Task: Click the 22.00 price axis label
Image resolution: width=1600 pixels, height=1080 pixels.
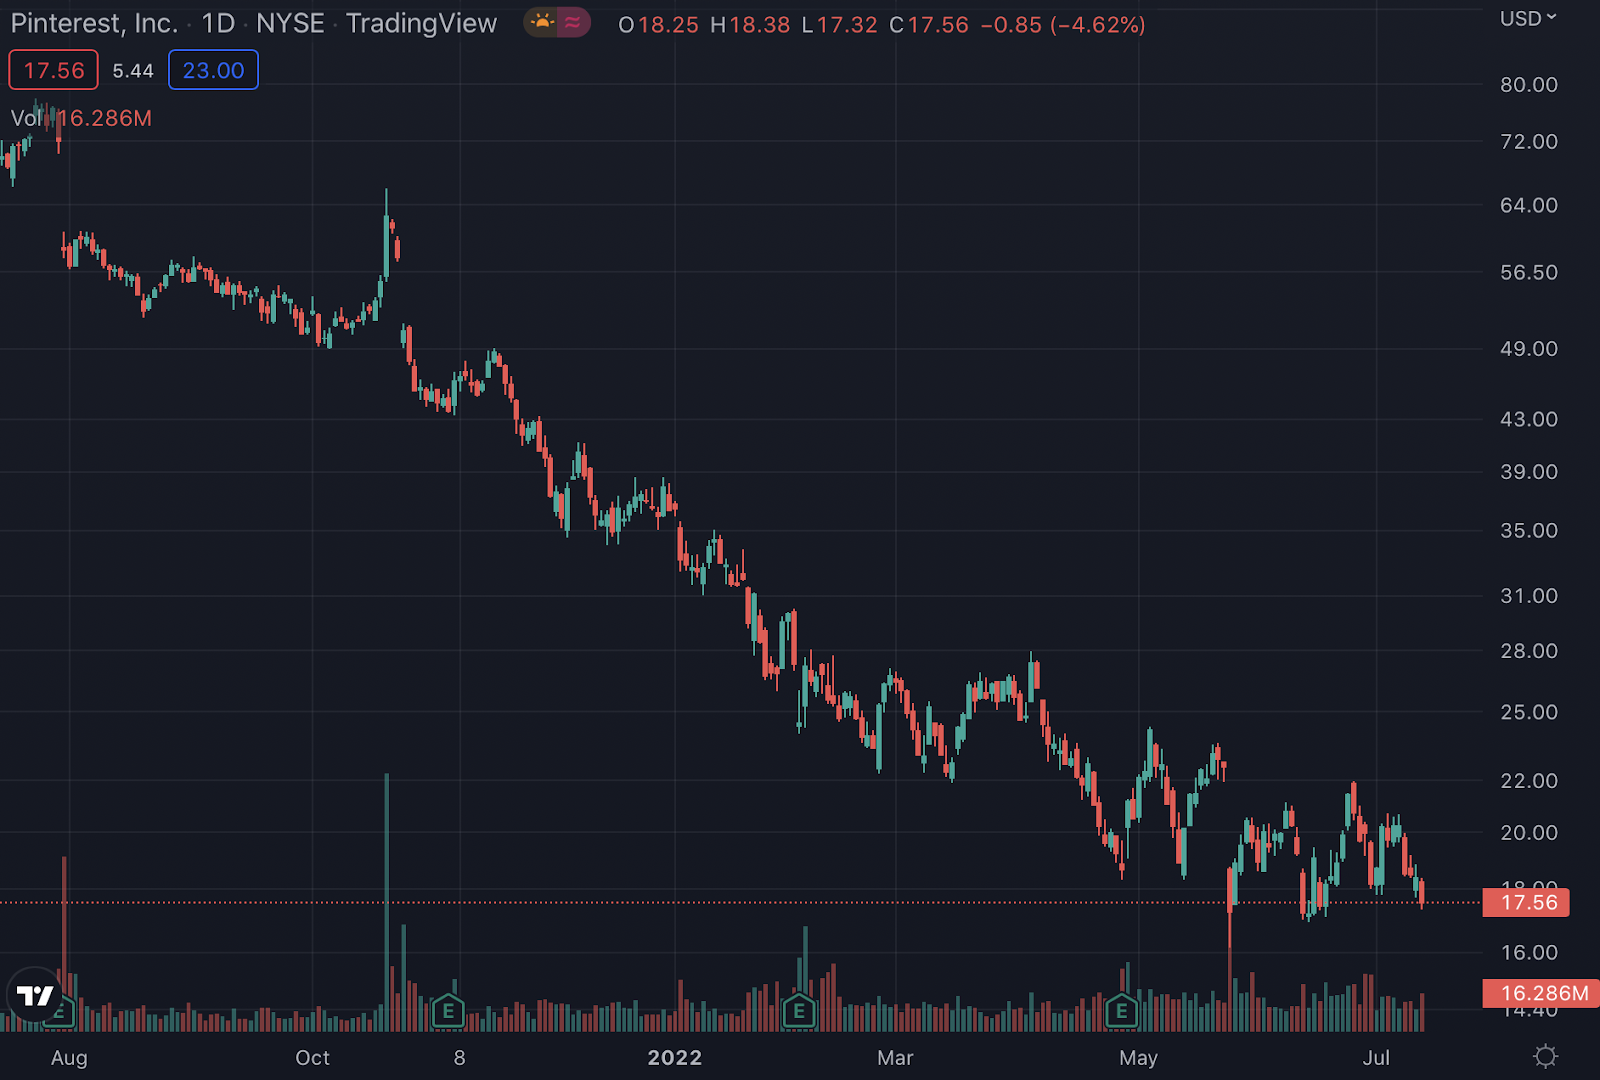Action: 1529,781
